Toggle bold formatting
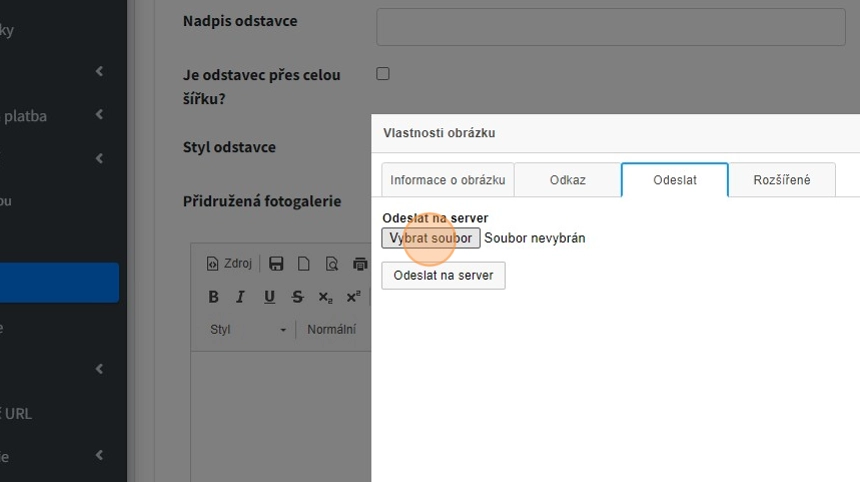Image resolution: width=860 pixels, height=482 pixels. (x=213, y=297)
